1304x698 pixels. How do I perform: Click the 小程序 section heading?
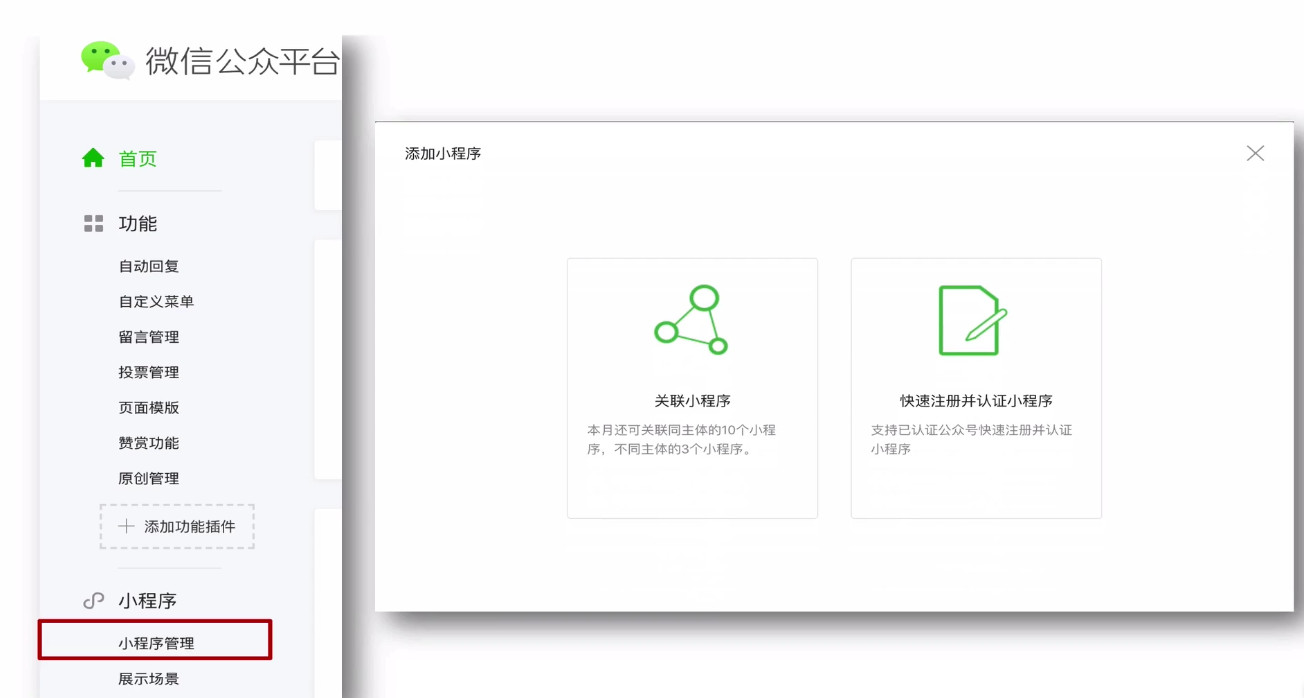click(x=148, y=601)
